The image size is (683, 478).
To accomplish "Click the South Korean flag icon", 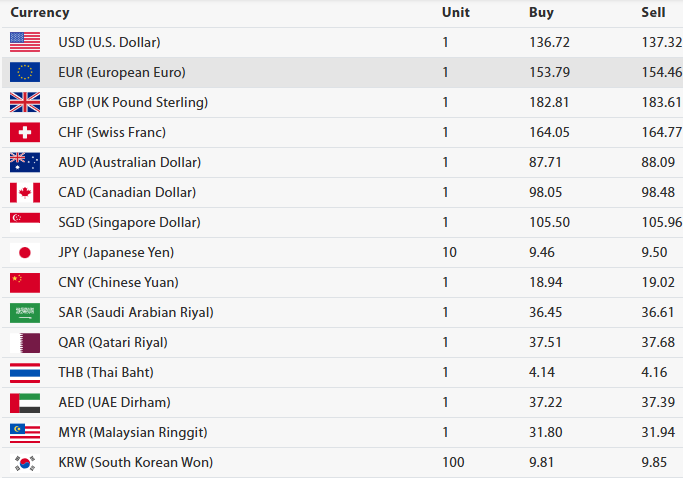I will pos(25,463).
